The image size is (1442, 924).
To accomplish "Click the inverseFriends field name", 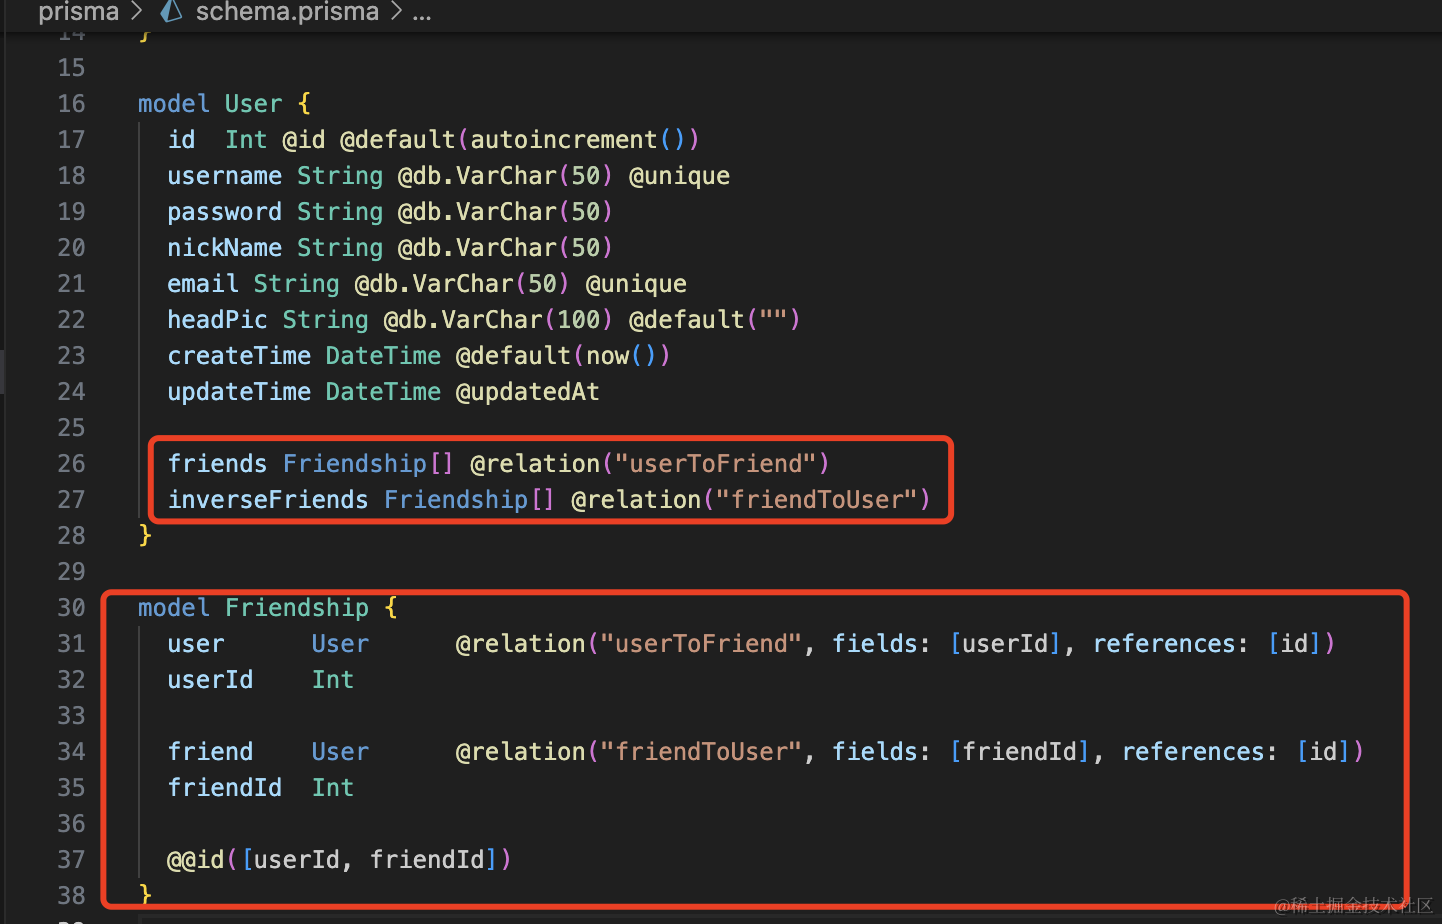I will click(267, 500).
